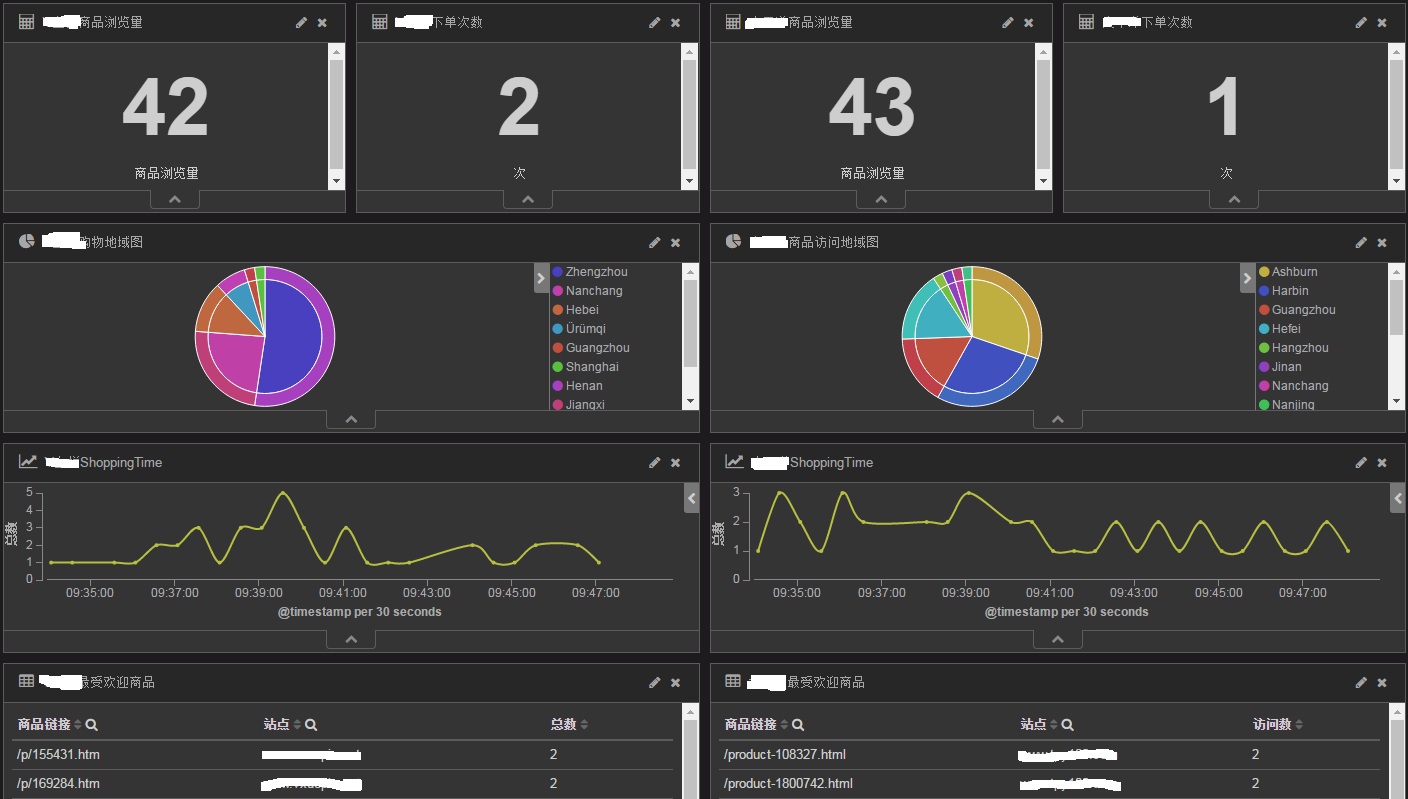
Task: Select Ürümqi in the pie legend
Action: (579, 329)
